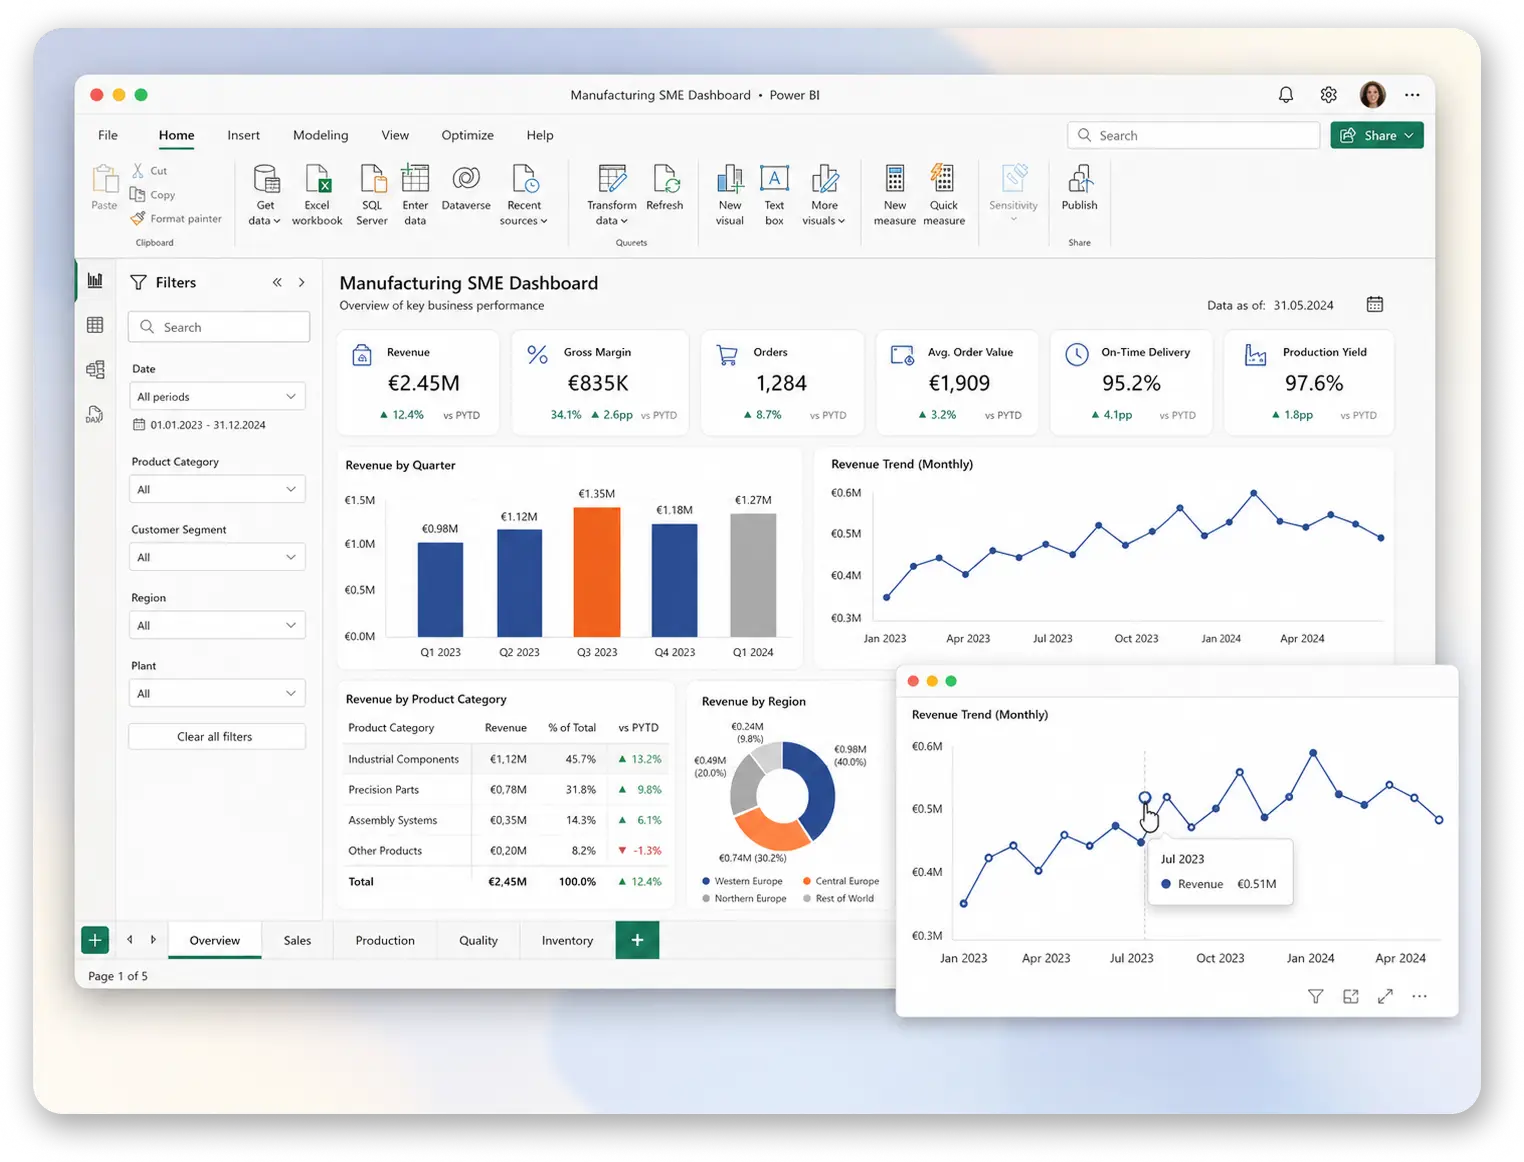
Task: Select the orange Q3 2023 revenue bar
Action: 597,572
